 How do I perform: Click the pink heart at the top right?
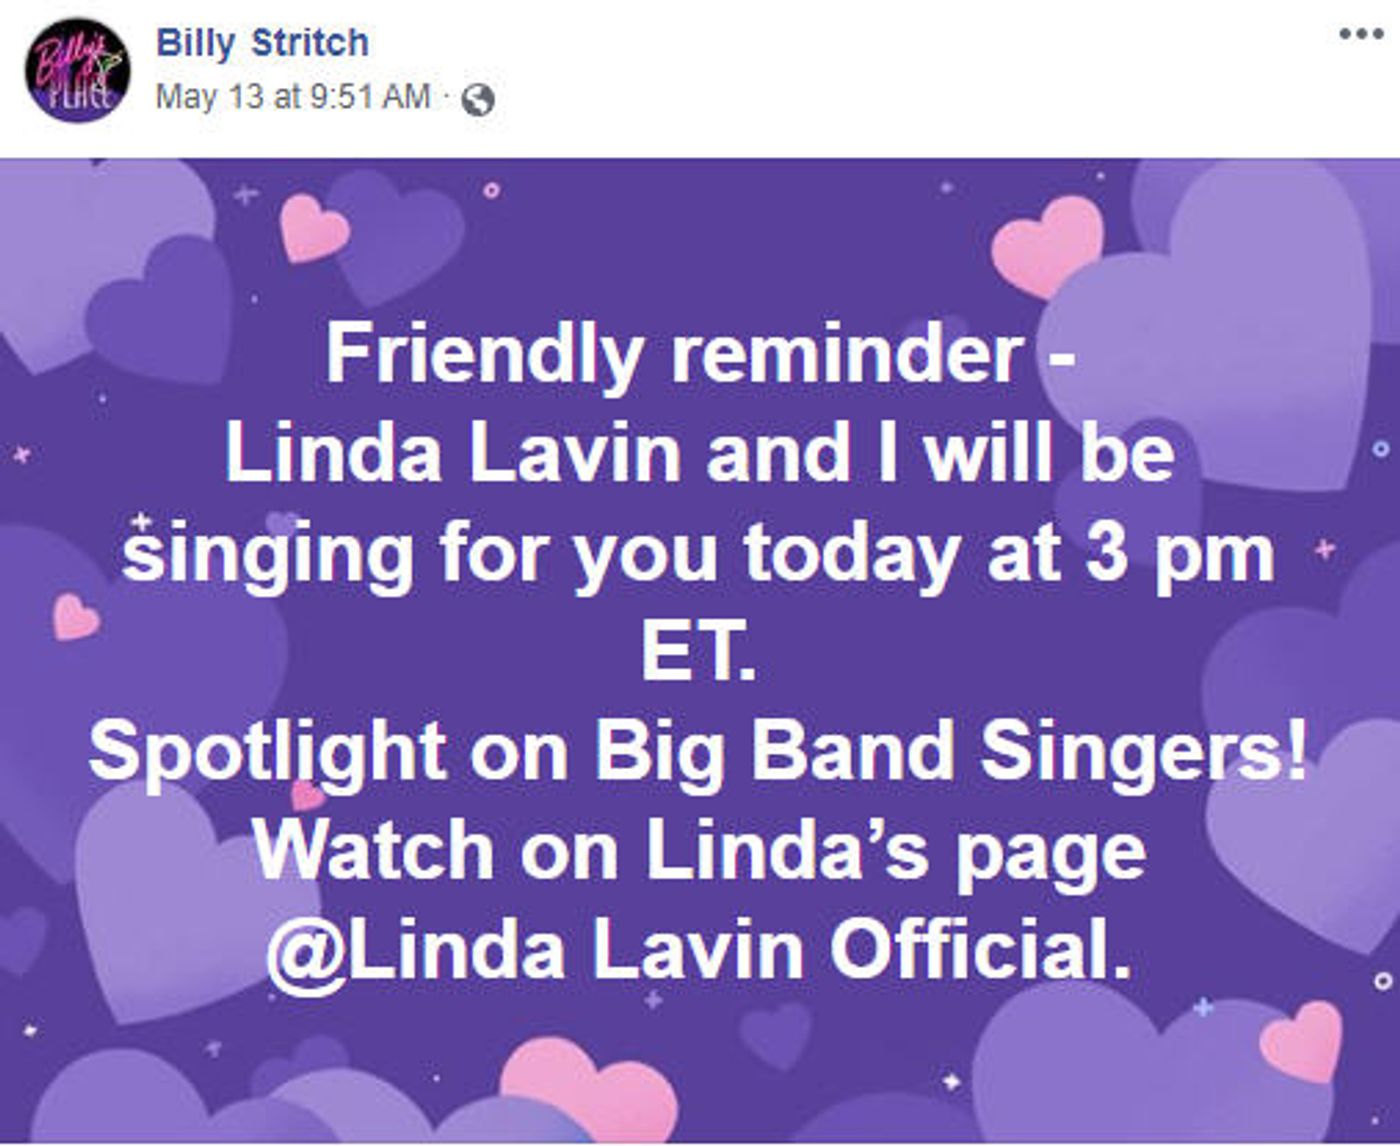tap(1049, 245)
